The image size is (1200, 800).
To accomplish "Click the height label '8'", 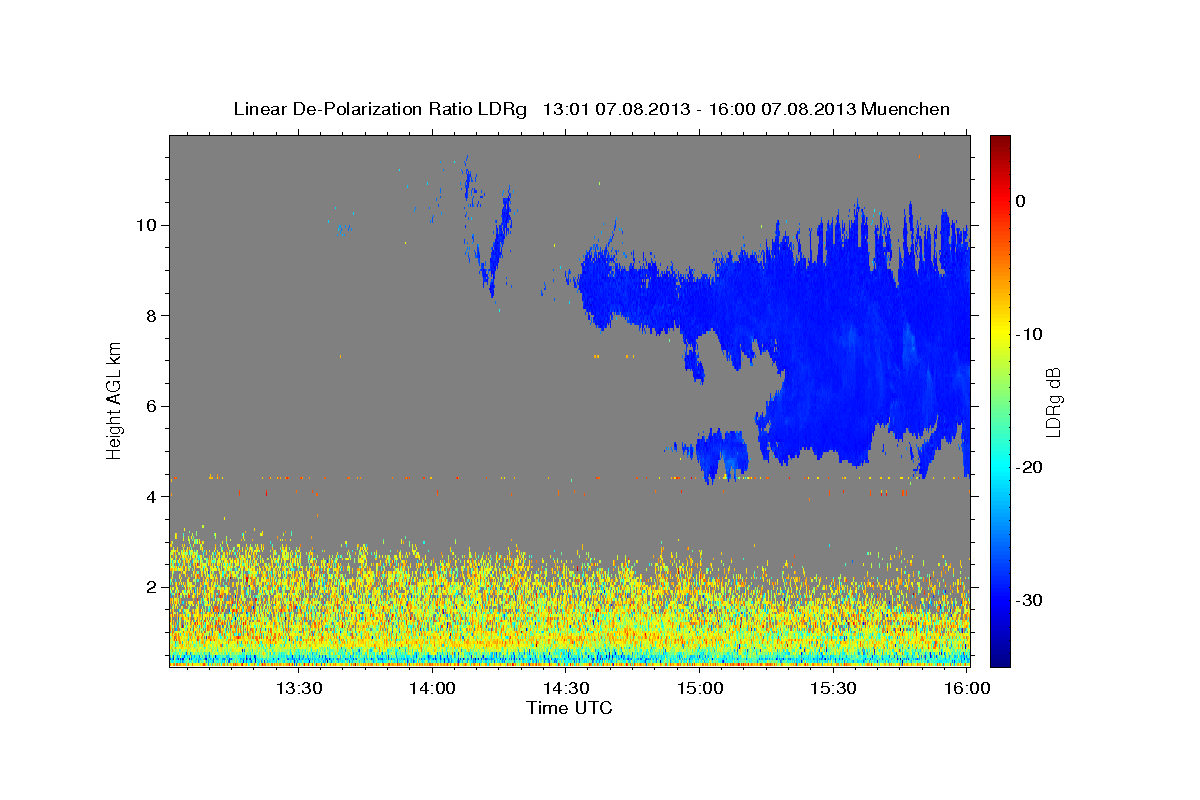I will click(x=150, y=316).
